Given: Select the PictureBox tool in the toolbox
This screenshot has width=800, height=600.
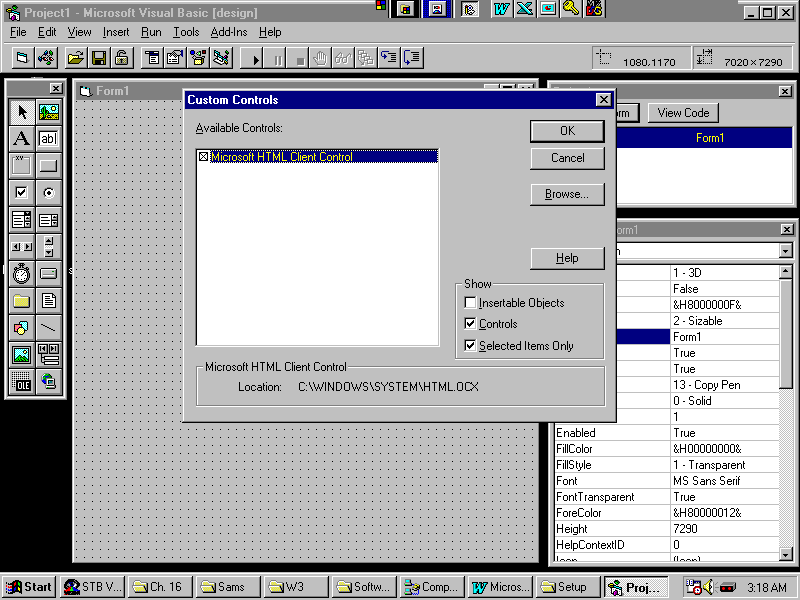Looking at the screenshot, I should (x=48, y=111).
